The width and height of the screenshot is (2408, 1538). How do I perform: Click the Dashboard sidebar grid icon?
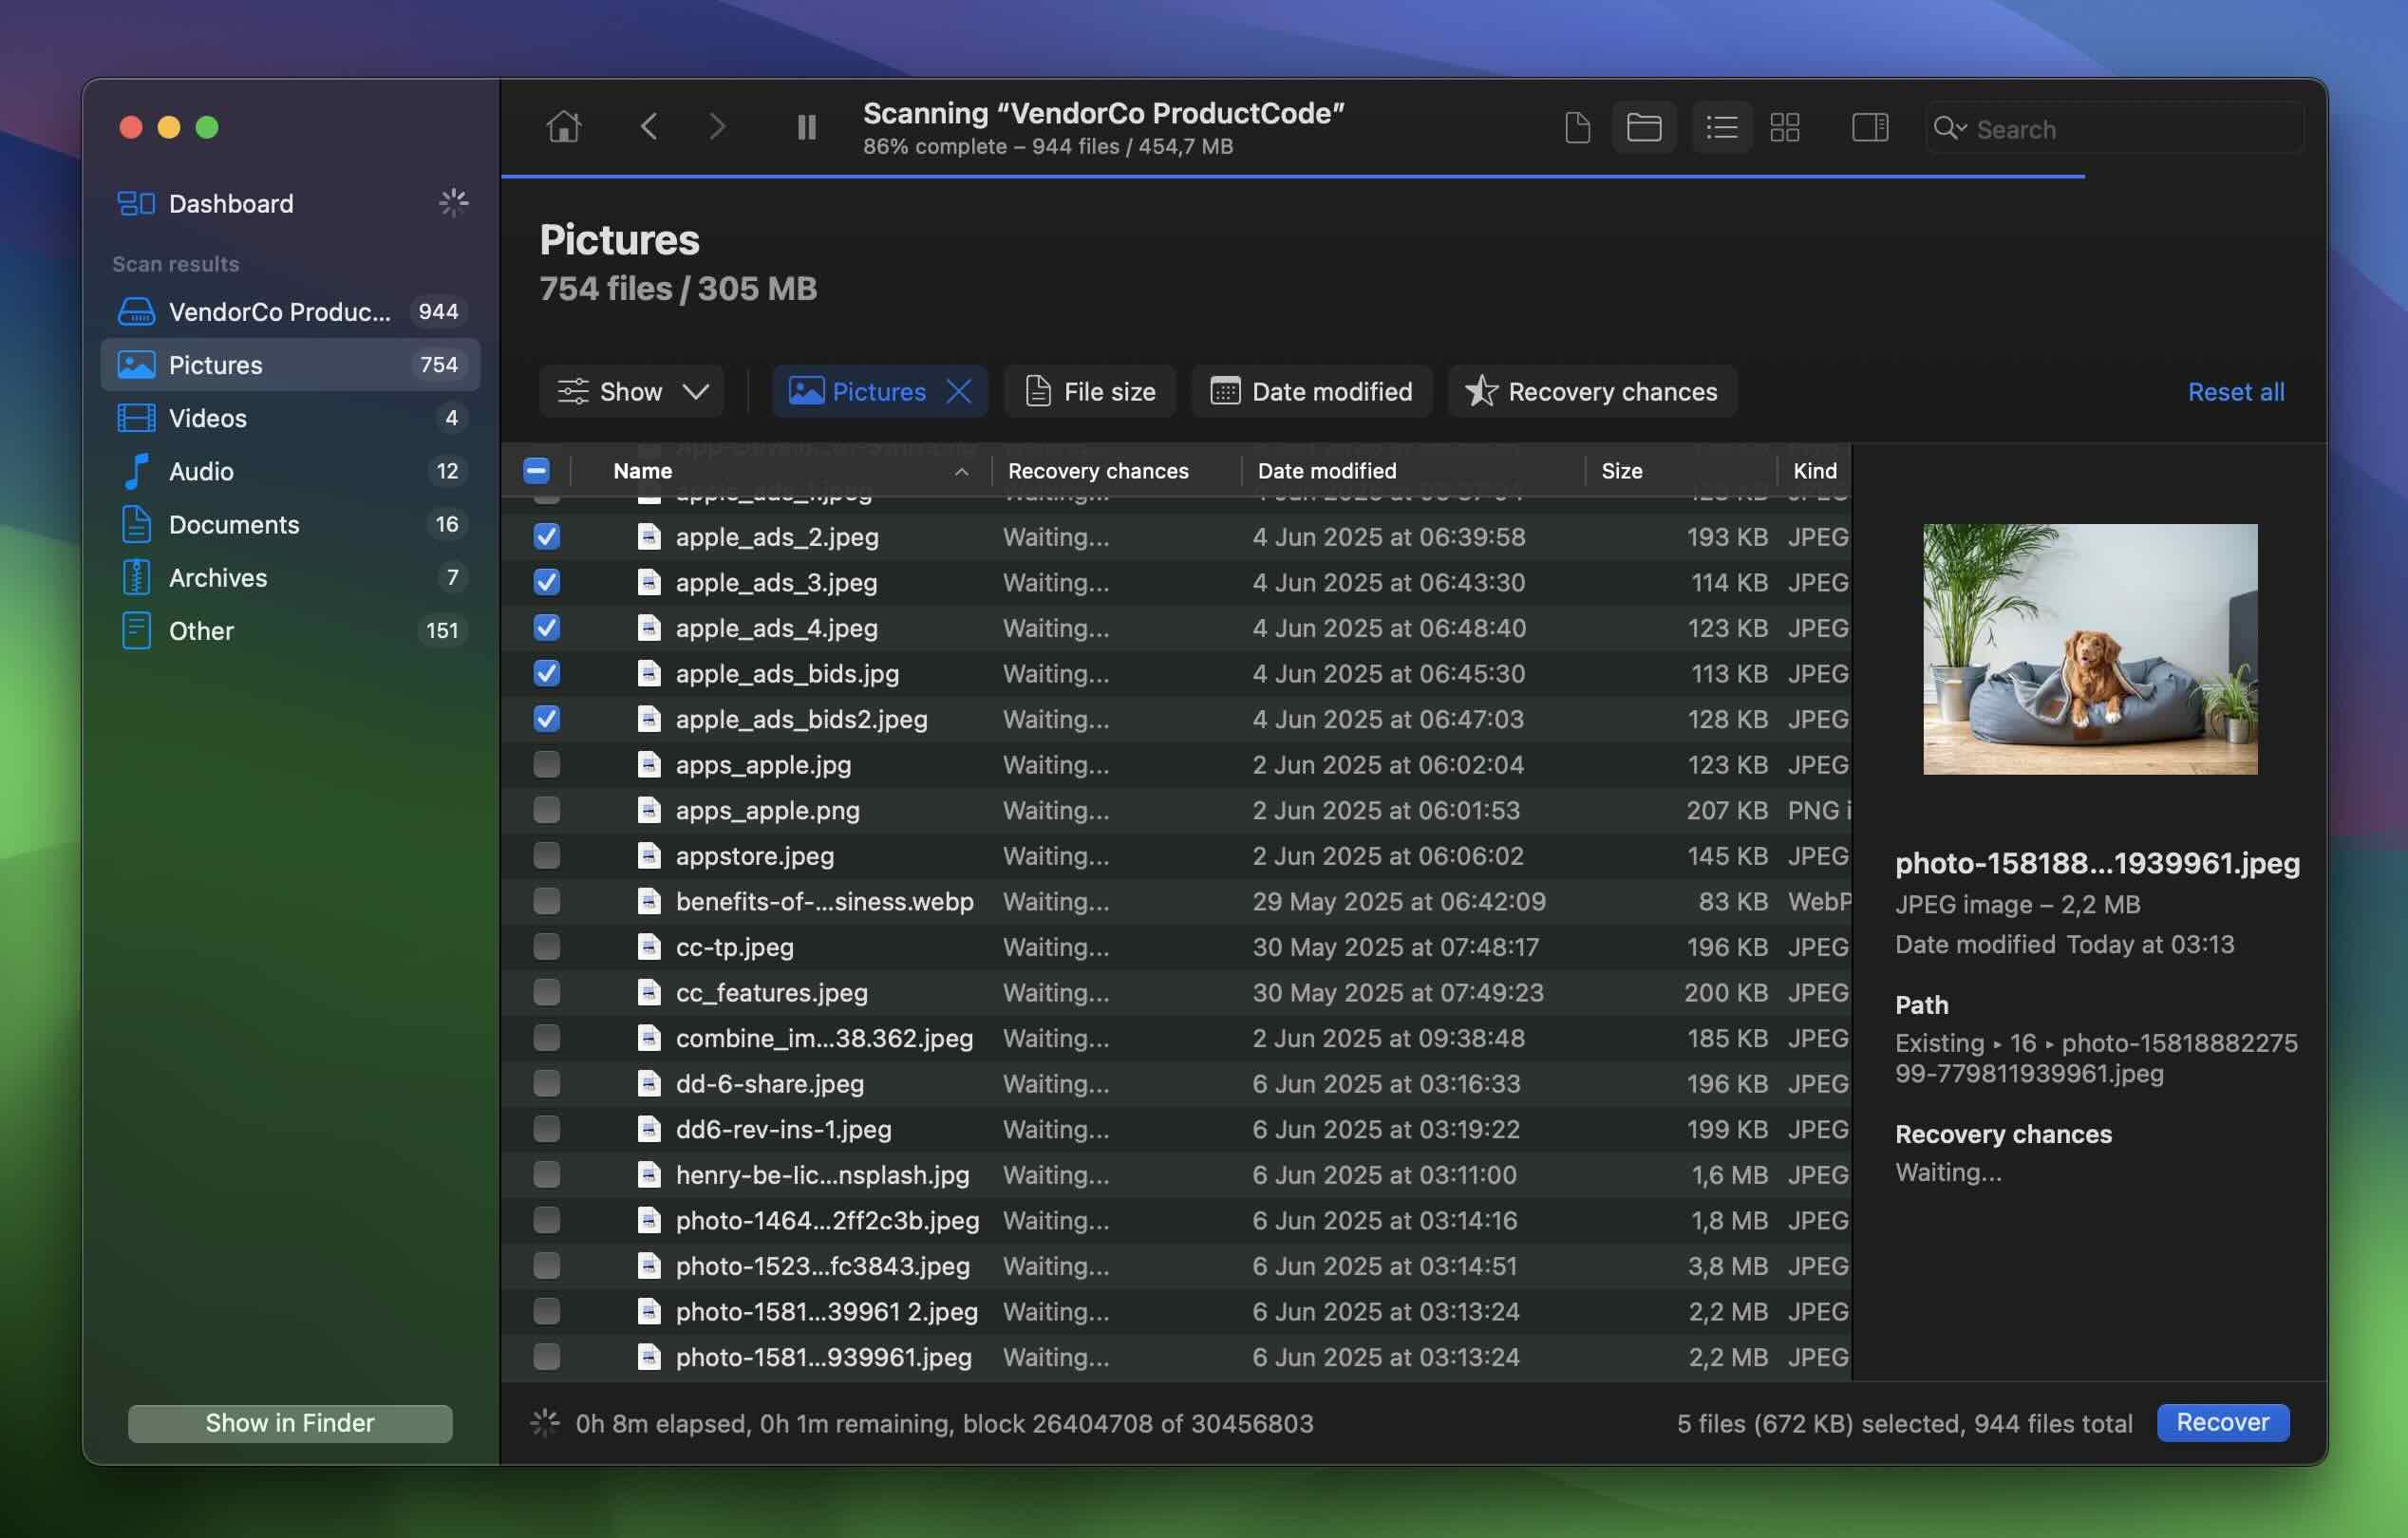coord(136,204)
